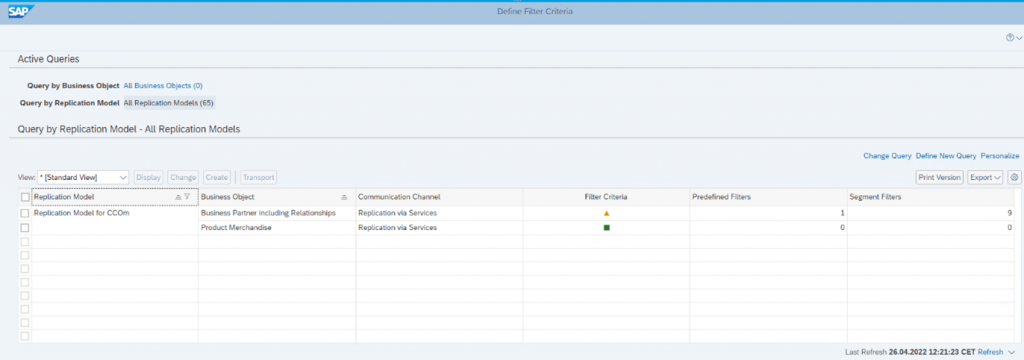Select row checkbox for Product Merchandise
The image size is (1024, 360).
pyautogui.click(x=25, y=227)
